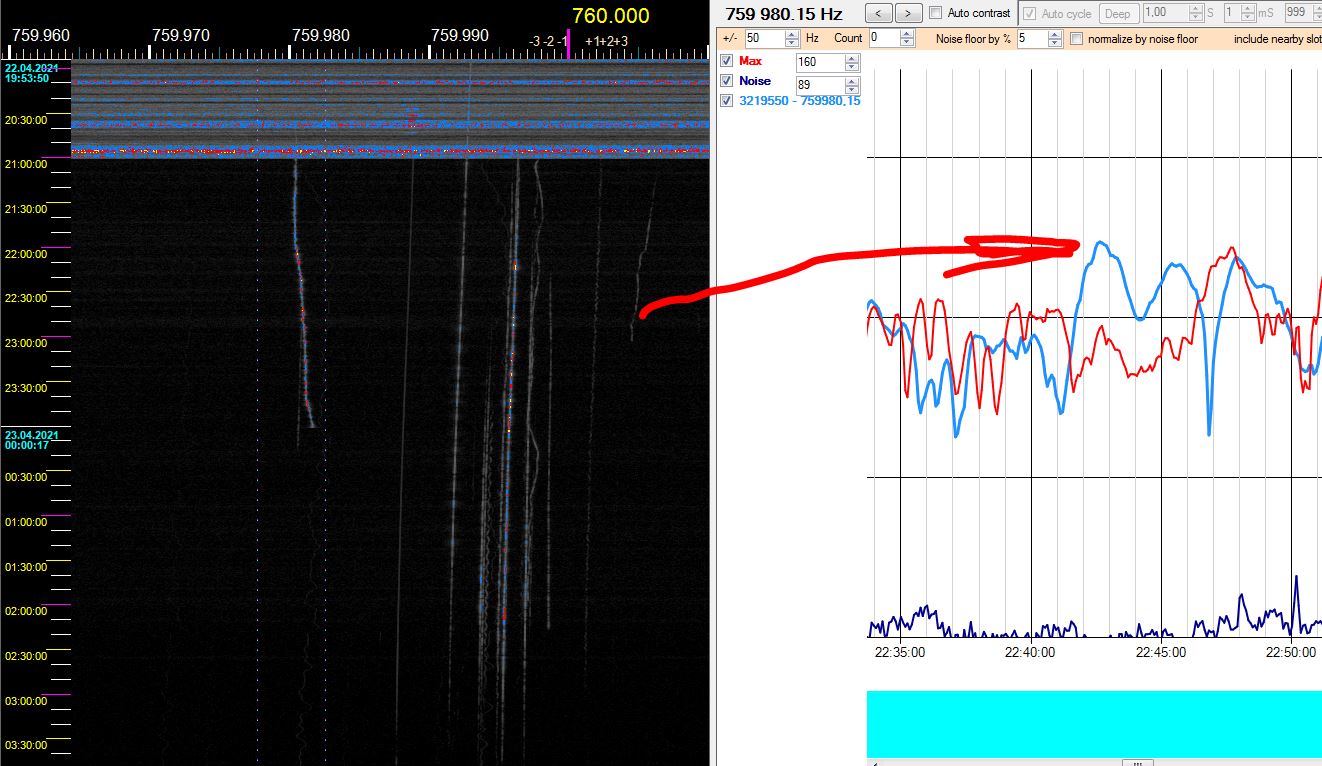
Task: Click the 03:30:00 time label
Action: click(x=25, y=745)
